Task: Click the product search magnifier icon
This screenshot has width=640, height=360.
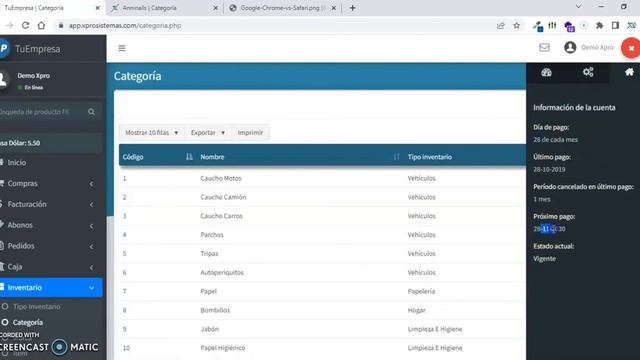Action: pyautogui.click(x=91, y=112)
